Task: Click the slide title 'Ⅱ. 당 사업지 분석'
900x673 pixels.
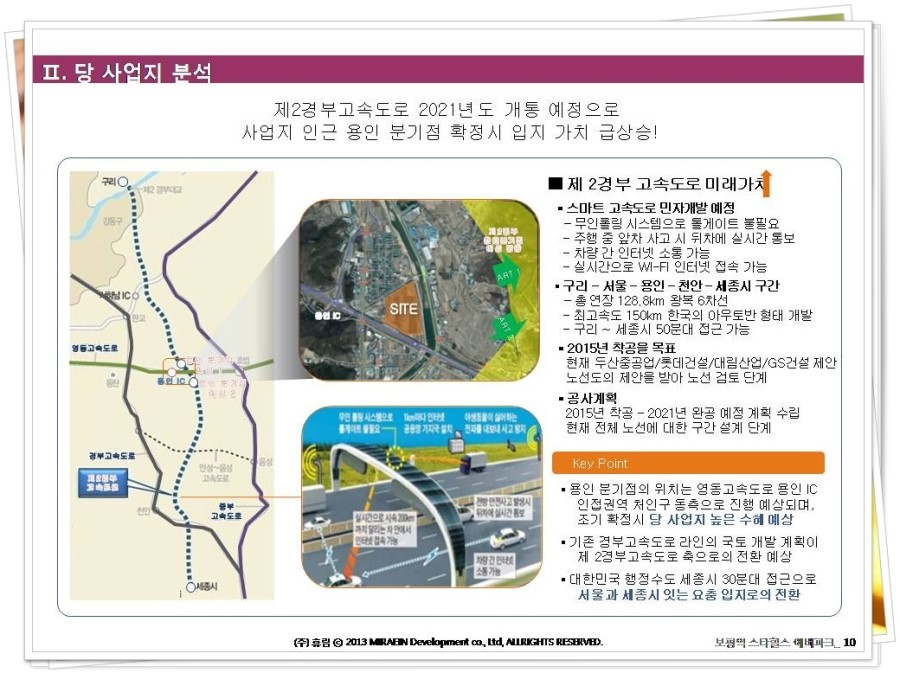Action: (x=127, y=73)
